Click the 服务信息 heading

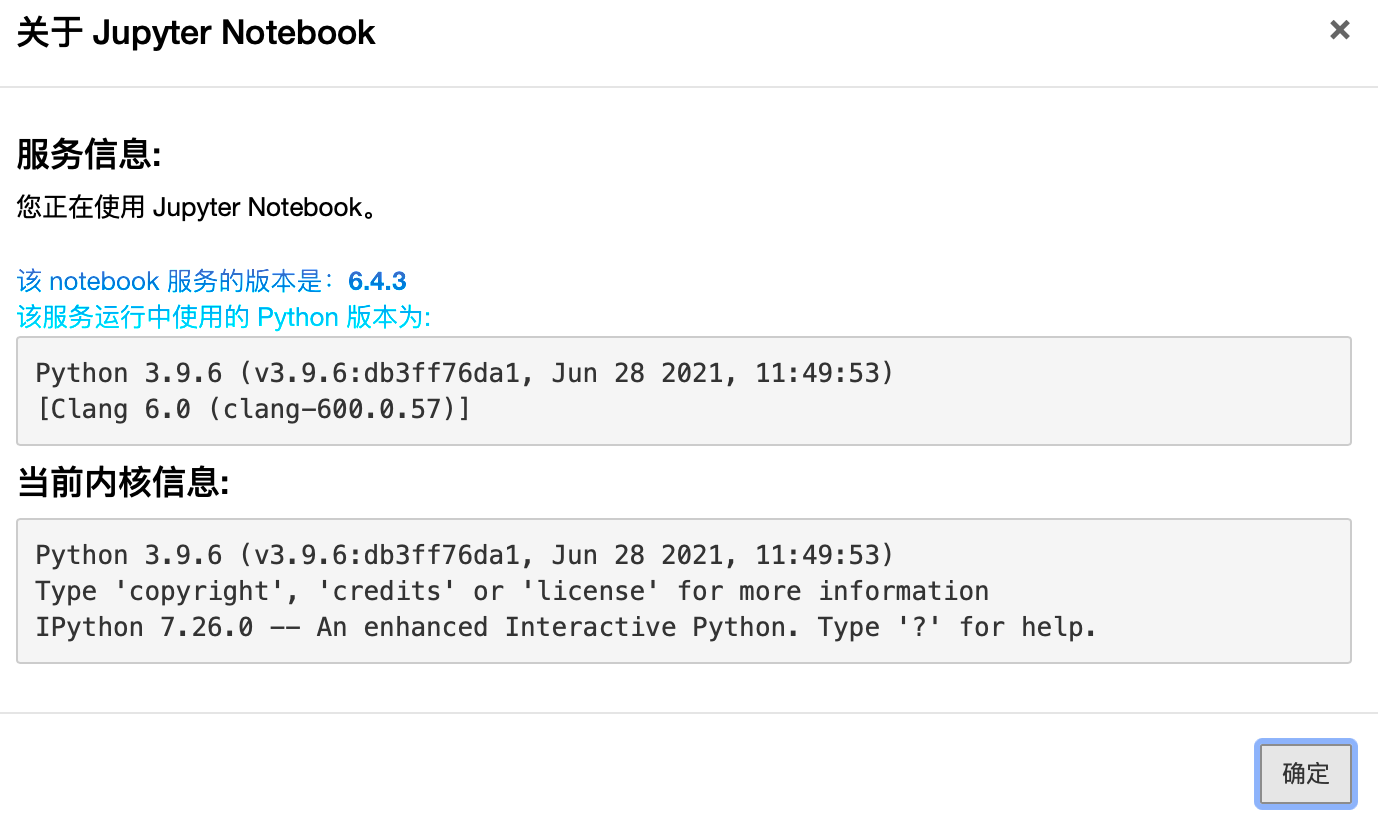click(89, 155)
